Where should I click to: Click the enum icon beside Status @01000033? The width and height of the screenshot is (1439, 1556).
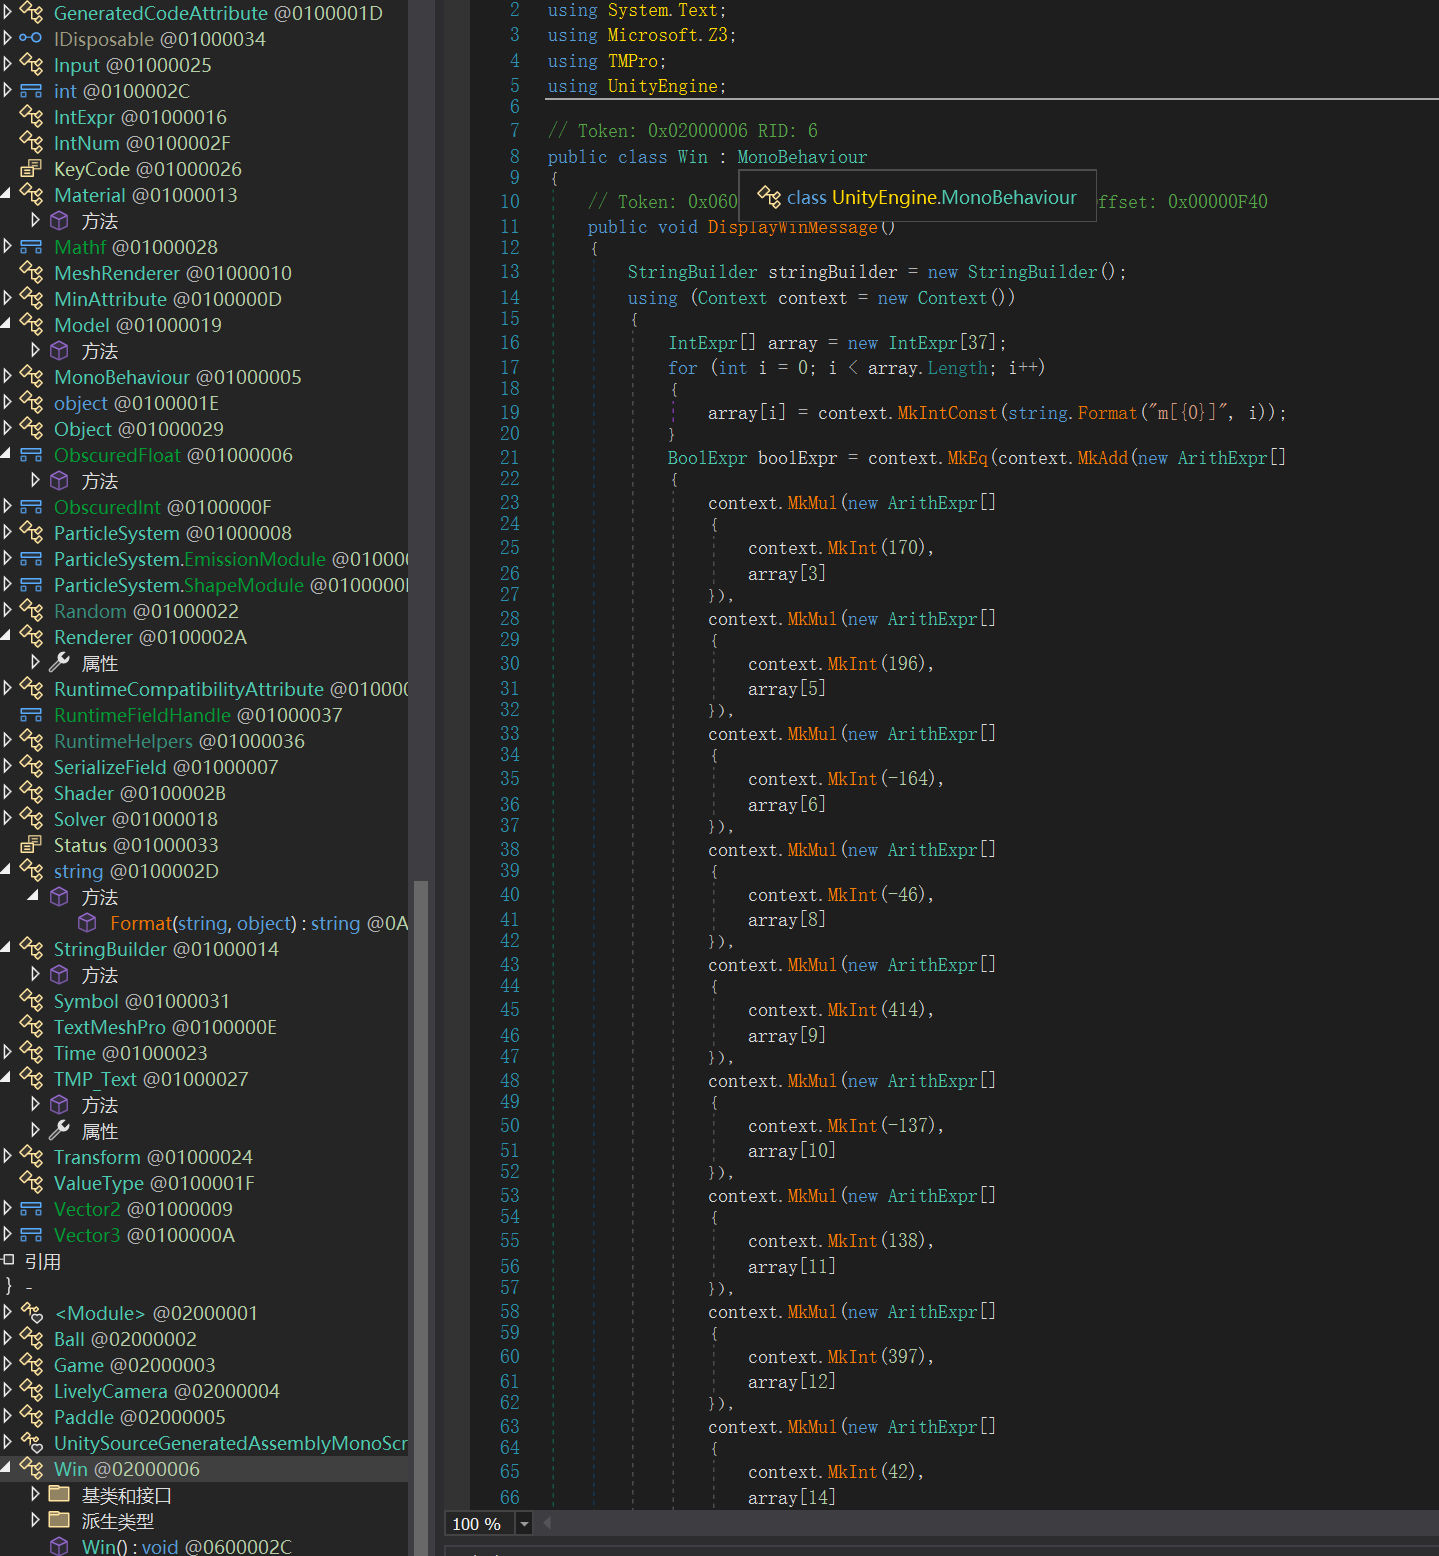click(31, 845)
